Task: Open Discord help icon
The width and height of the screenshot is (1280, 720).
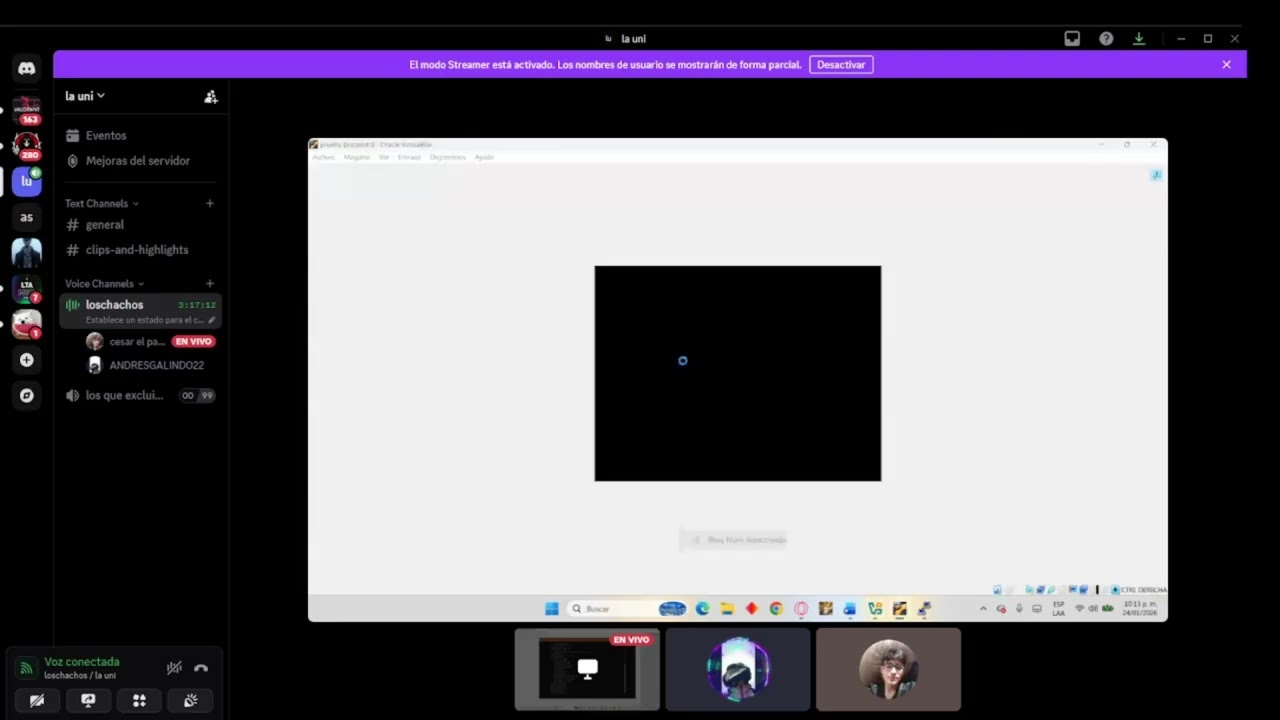Action: coord(1106,39)
